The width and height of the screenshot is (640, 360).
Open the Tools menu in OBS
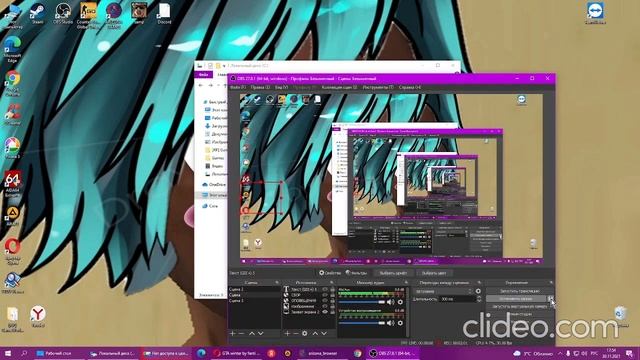point(378,87)
